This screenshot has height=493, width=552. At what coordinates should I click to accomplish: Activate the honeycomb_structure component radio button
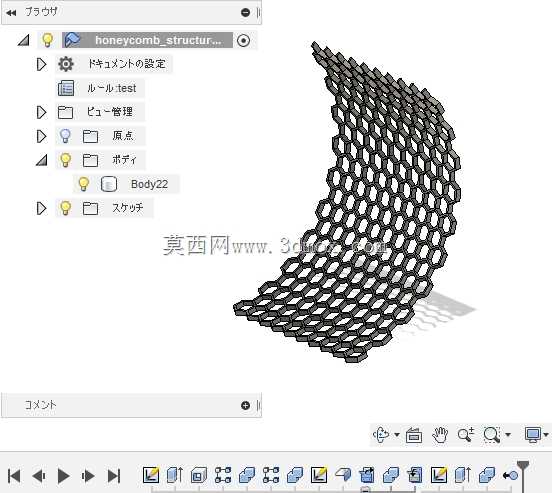(244, 40)
